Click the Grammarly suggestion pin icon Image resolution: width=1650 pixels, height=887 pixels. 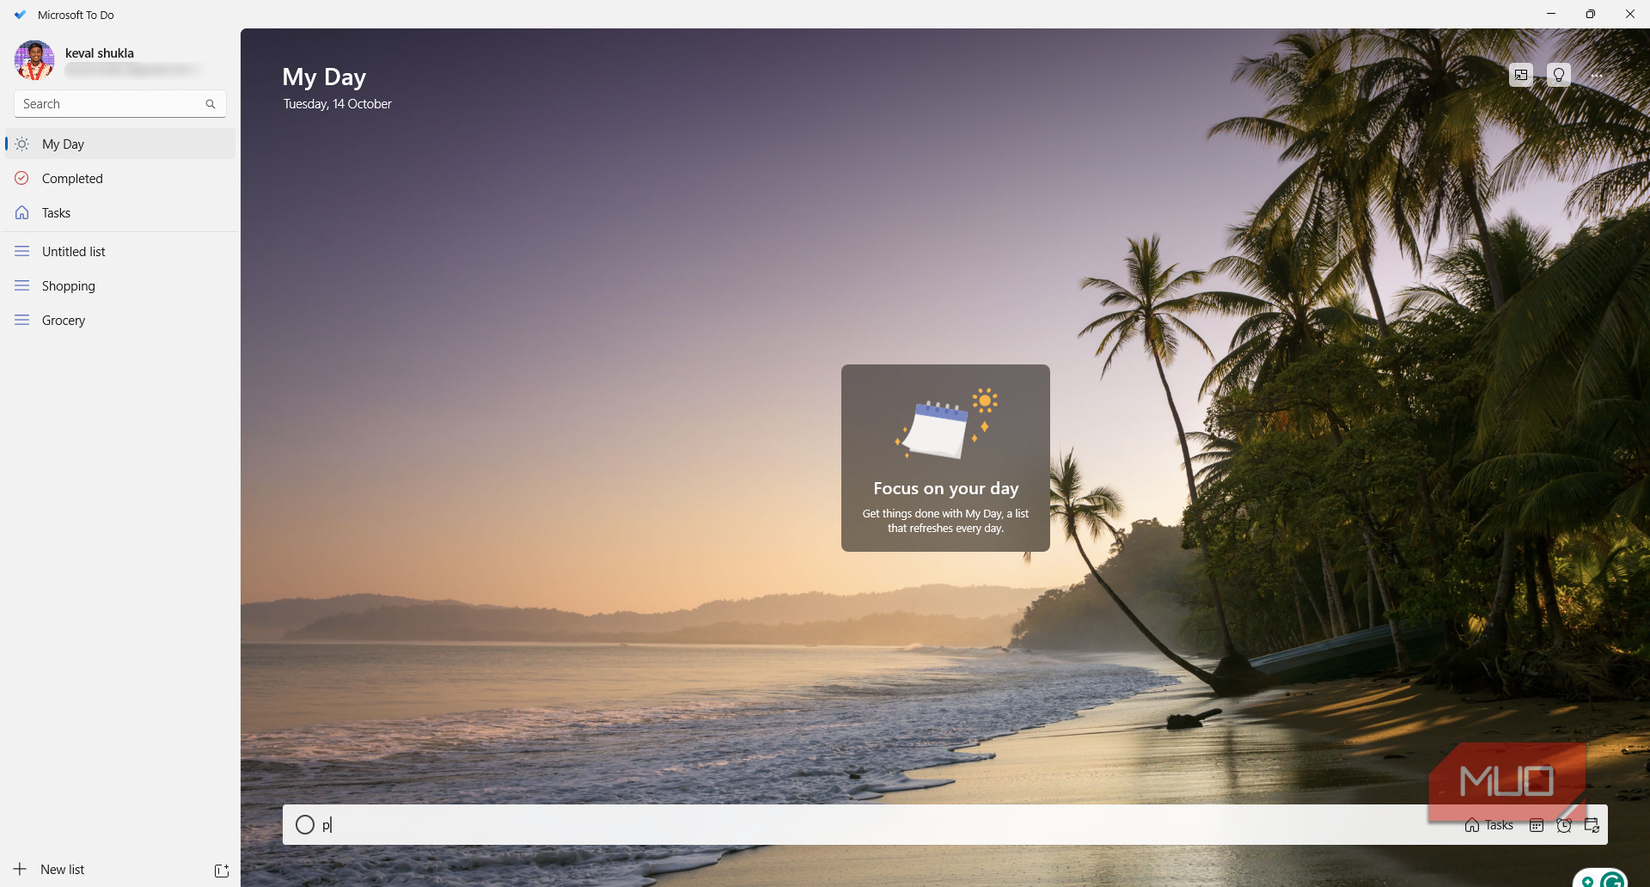coord(1588,882)
